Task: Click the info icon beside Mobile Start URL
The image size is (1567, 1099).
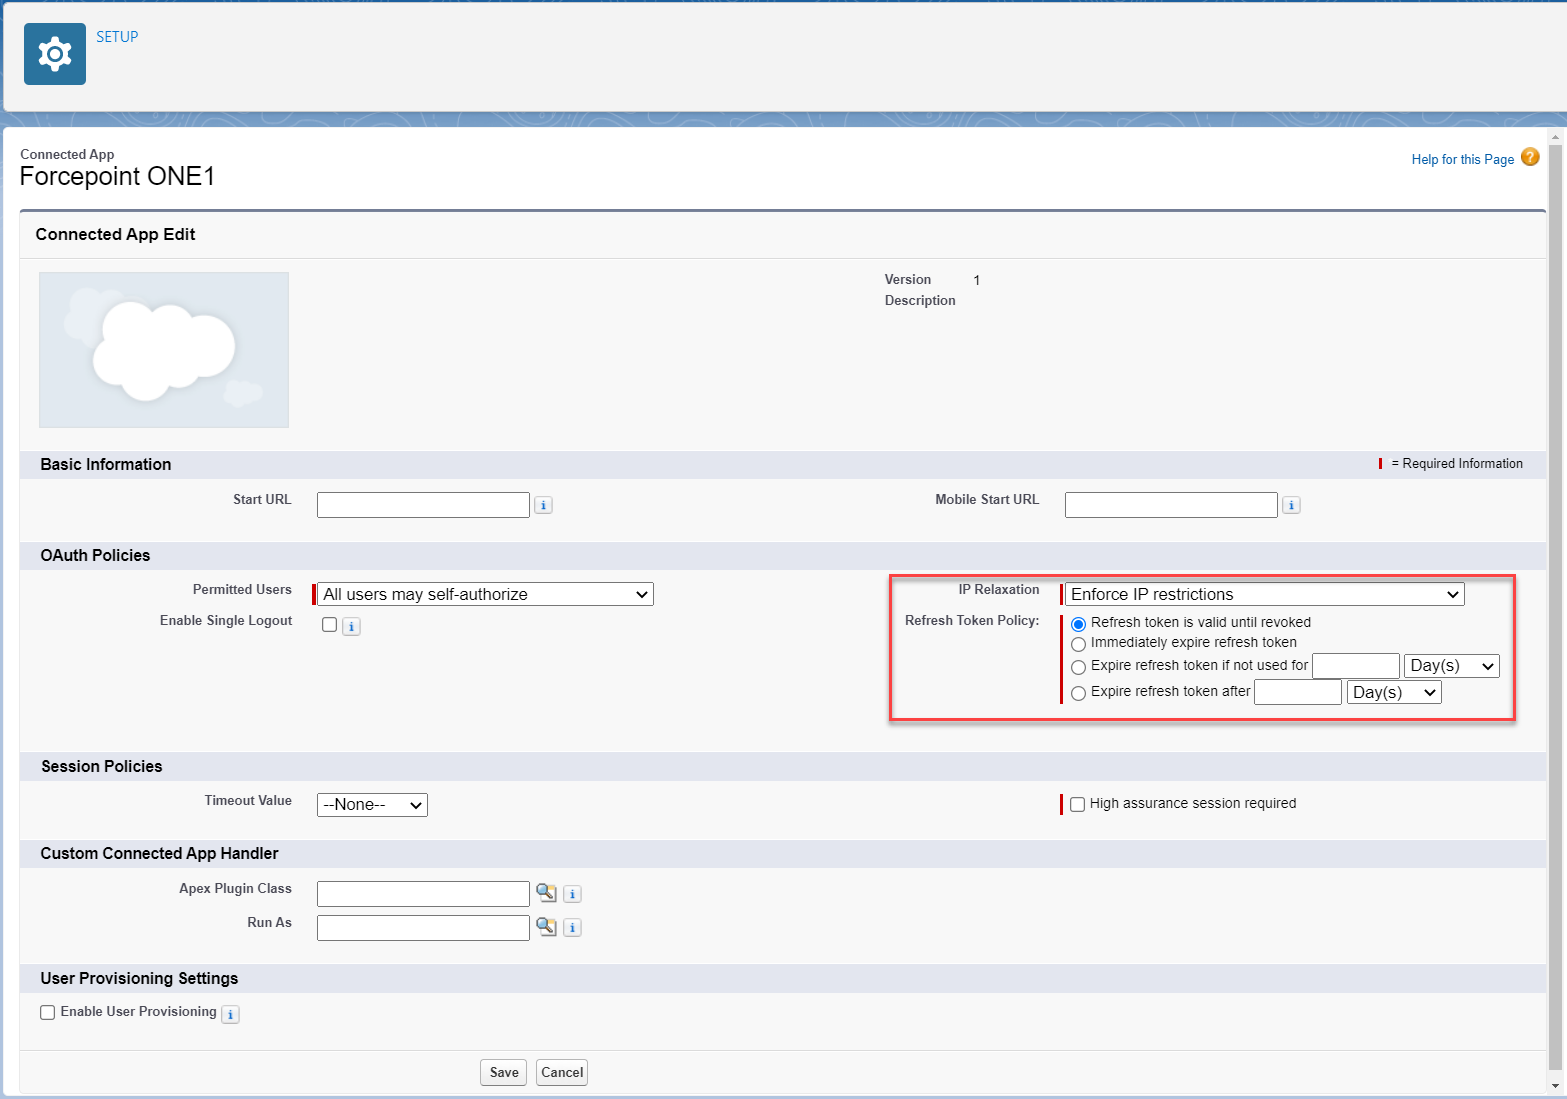Action: tap(1291, 505)
